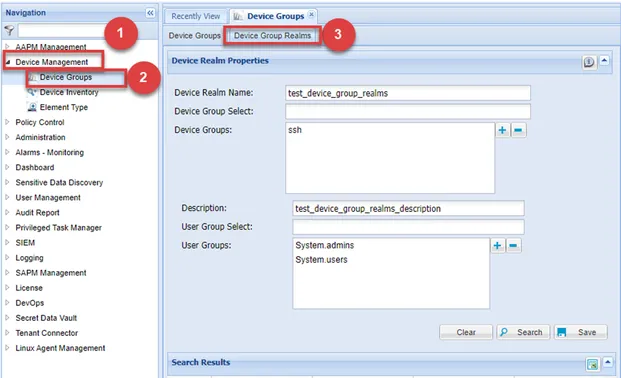Open SIEM in navigation tree
This screenshot has width=621, height=378.
pos(25,242)
